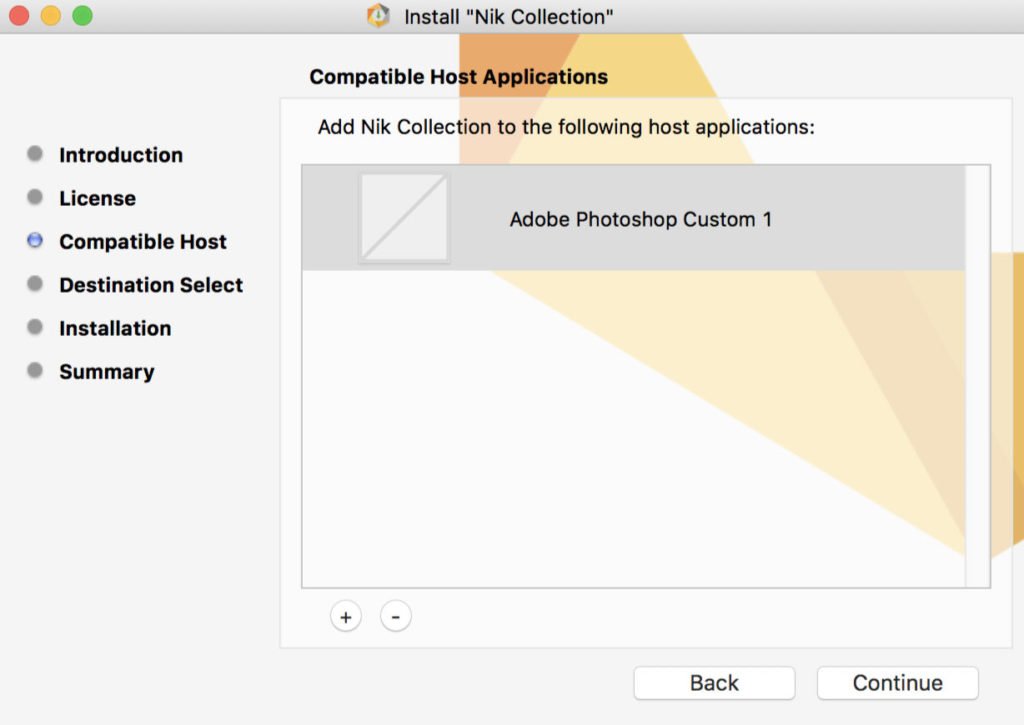
Task: Select the Adobe Photoshop Custom 1 placeholder icon
Action: click(x=404, y=218)
